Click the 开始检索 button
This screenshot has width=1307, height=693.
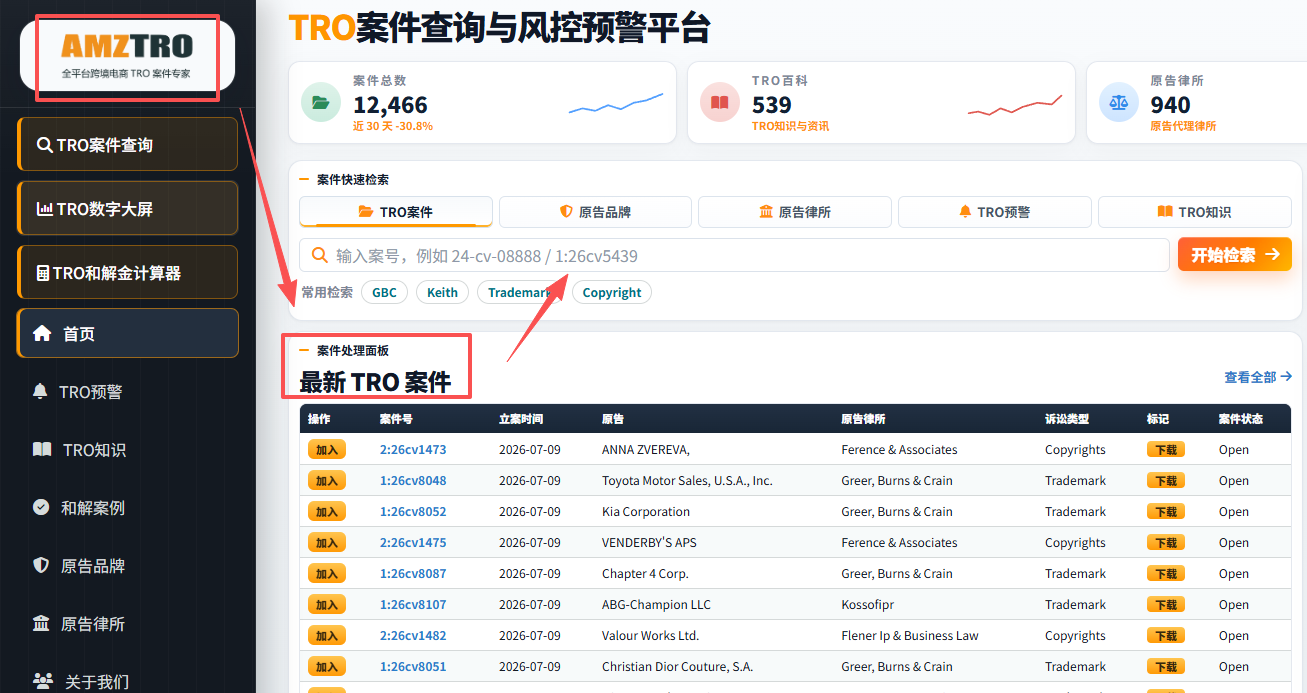tap(1234, 254)
